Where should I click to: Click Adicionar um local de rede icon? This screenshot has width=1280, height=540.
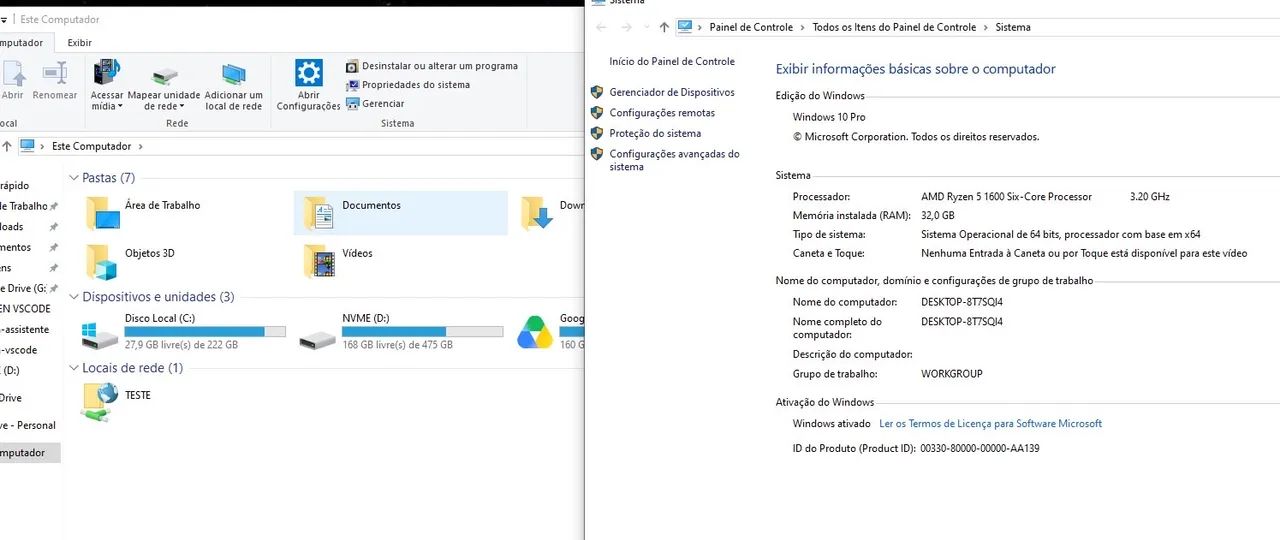pyautogui.click(x=234, y=74)
